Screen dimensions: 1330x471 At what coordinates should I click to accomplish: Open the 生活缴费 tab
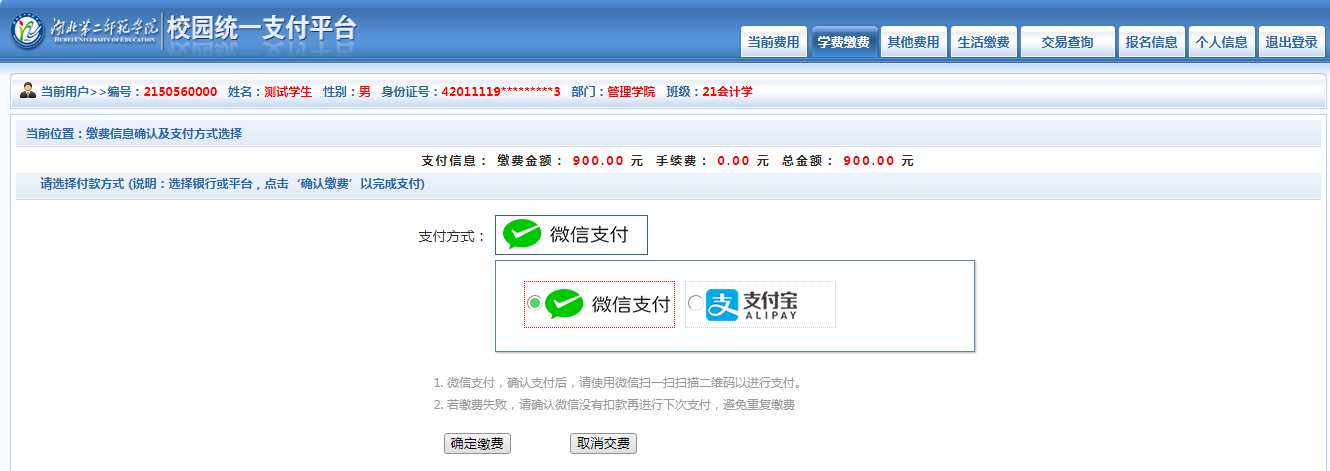[983, 42]
